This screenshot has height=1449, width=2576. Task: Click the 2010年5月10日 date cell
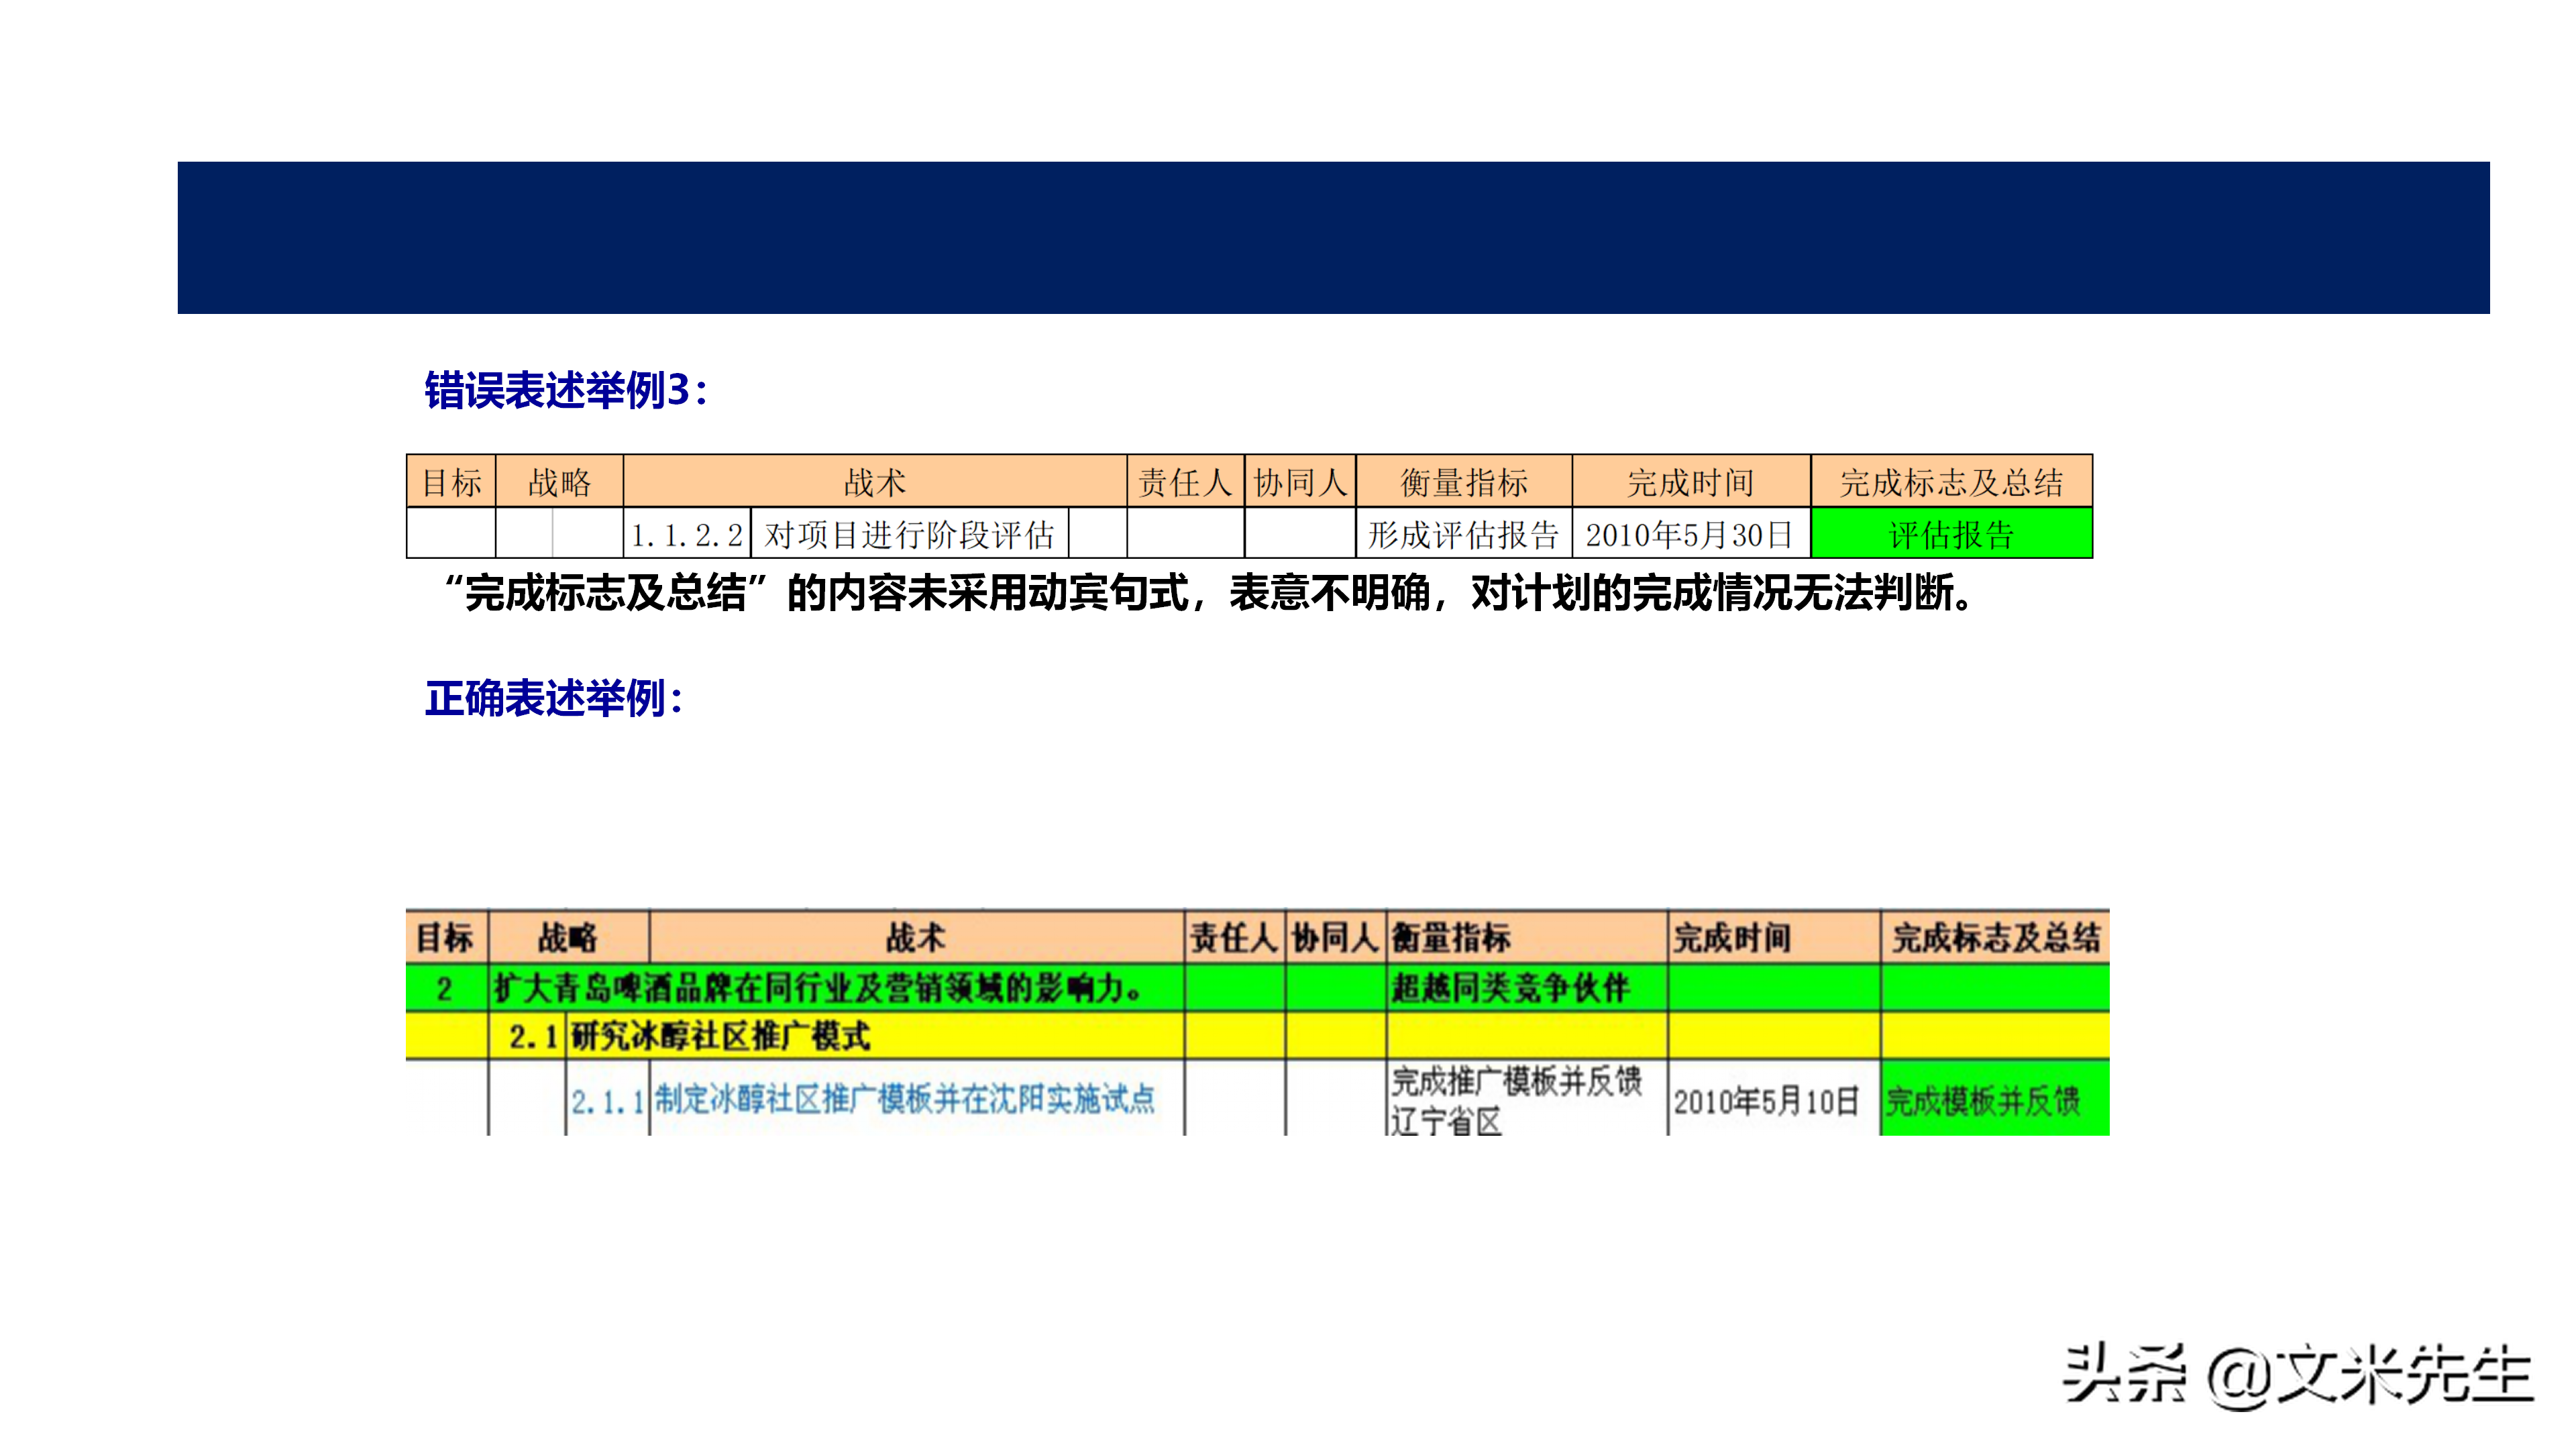[x=1766, y=1101]
